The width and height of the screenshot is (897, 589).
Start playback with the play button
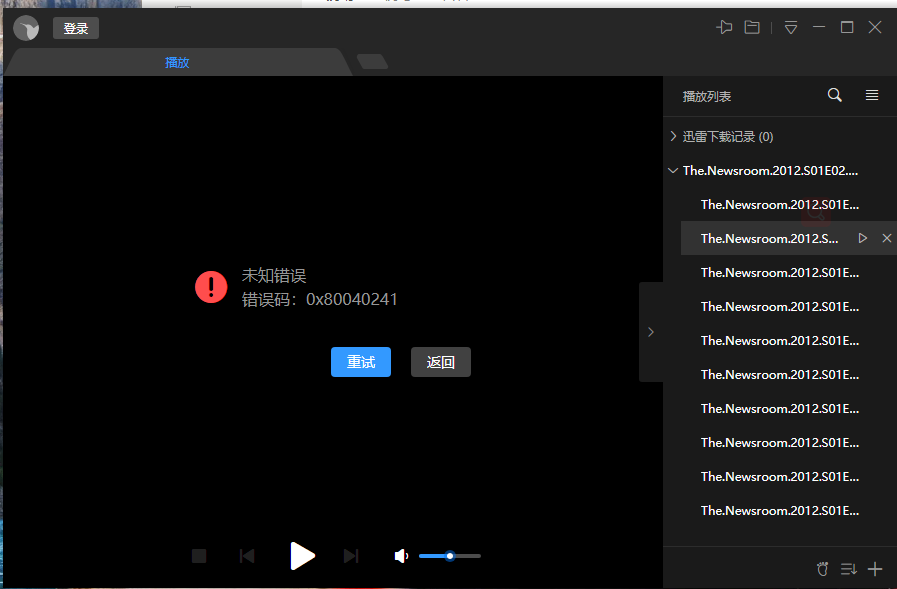pos(302,555)
